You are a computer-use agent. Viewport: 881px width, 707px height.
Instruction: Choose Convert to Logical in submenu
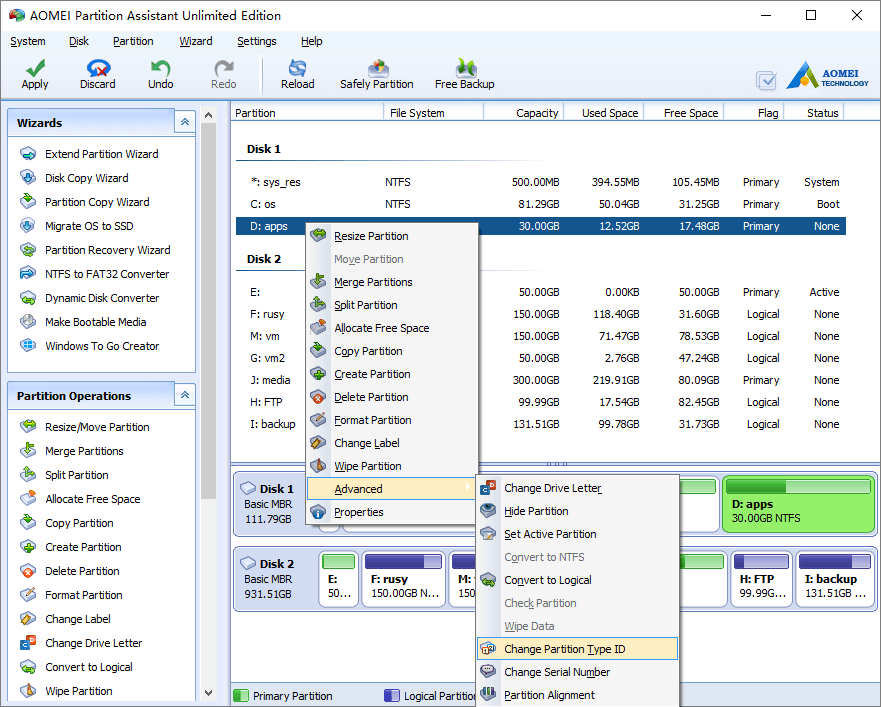click(x=577, y=580)
